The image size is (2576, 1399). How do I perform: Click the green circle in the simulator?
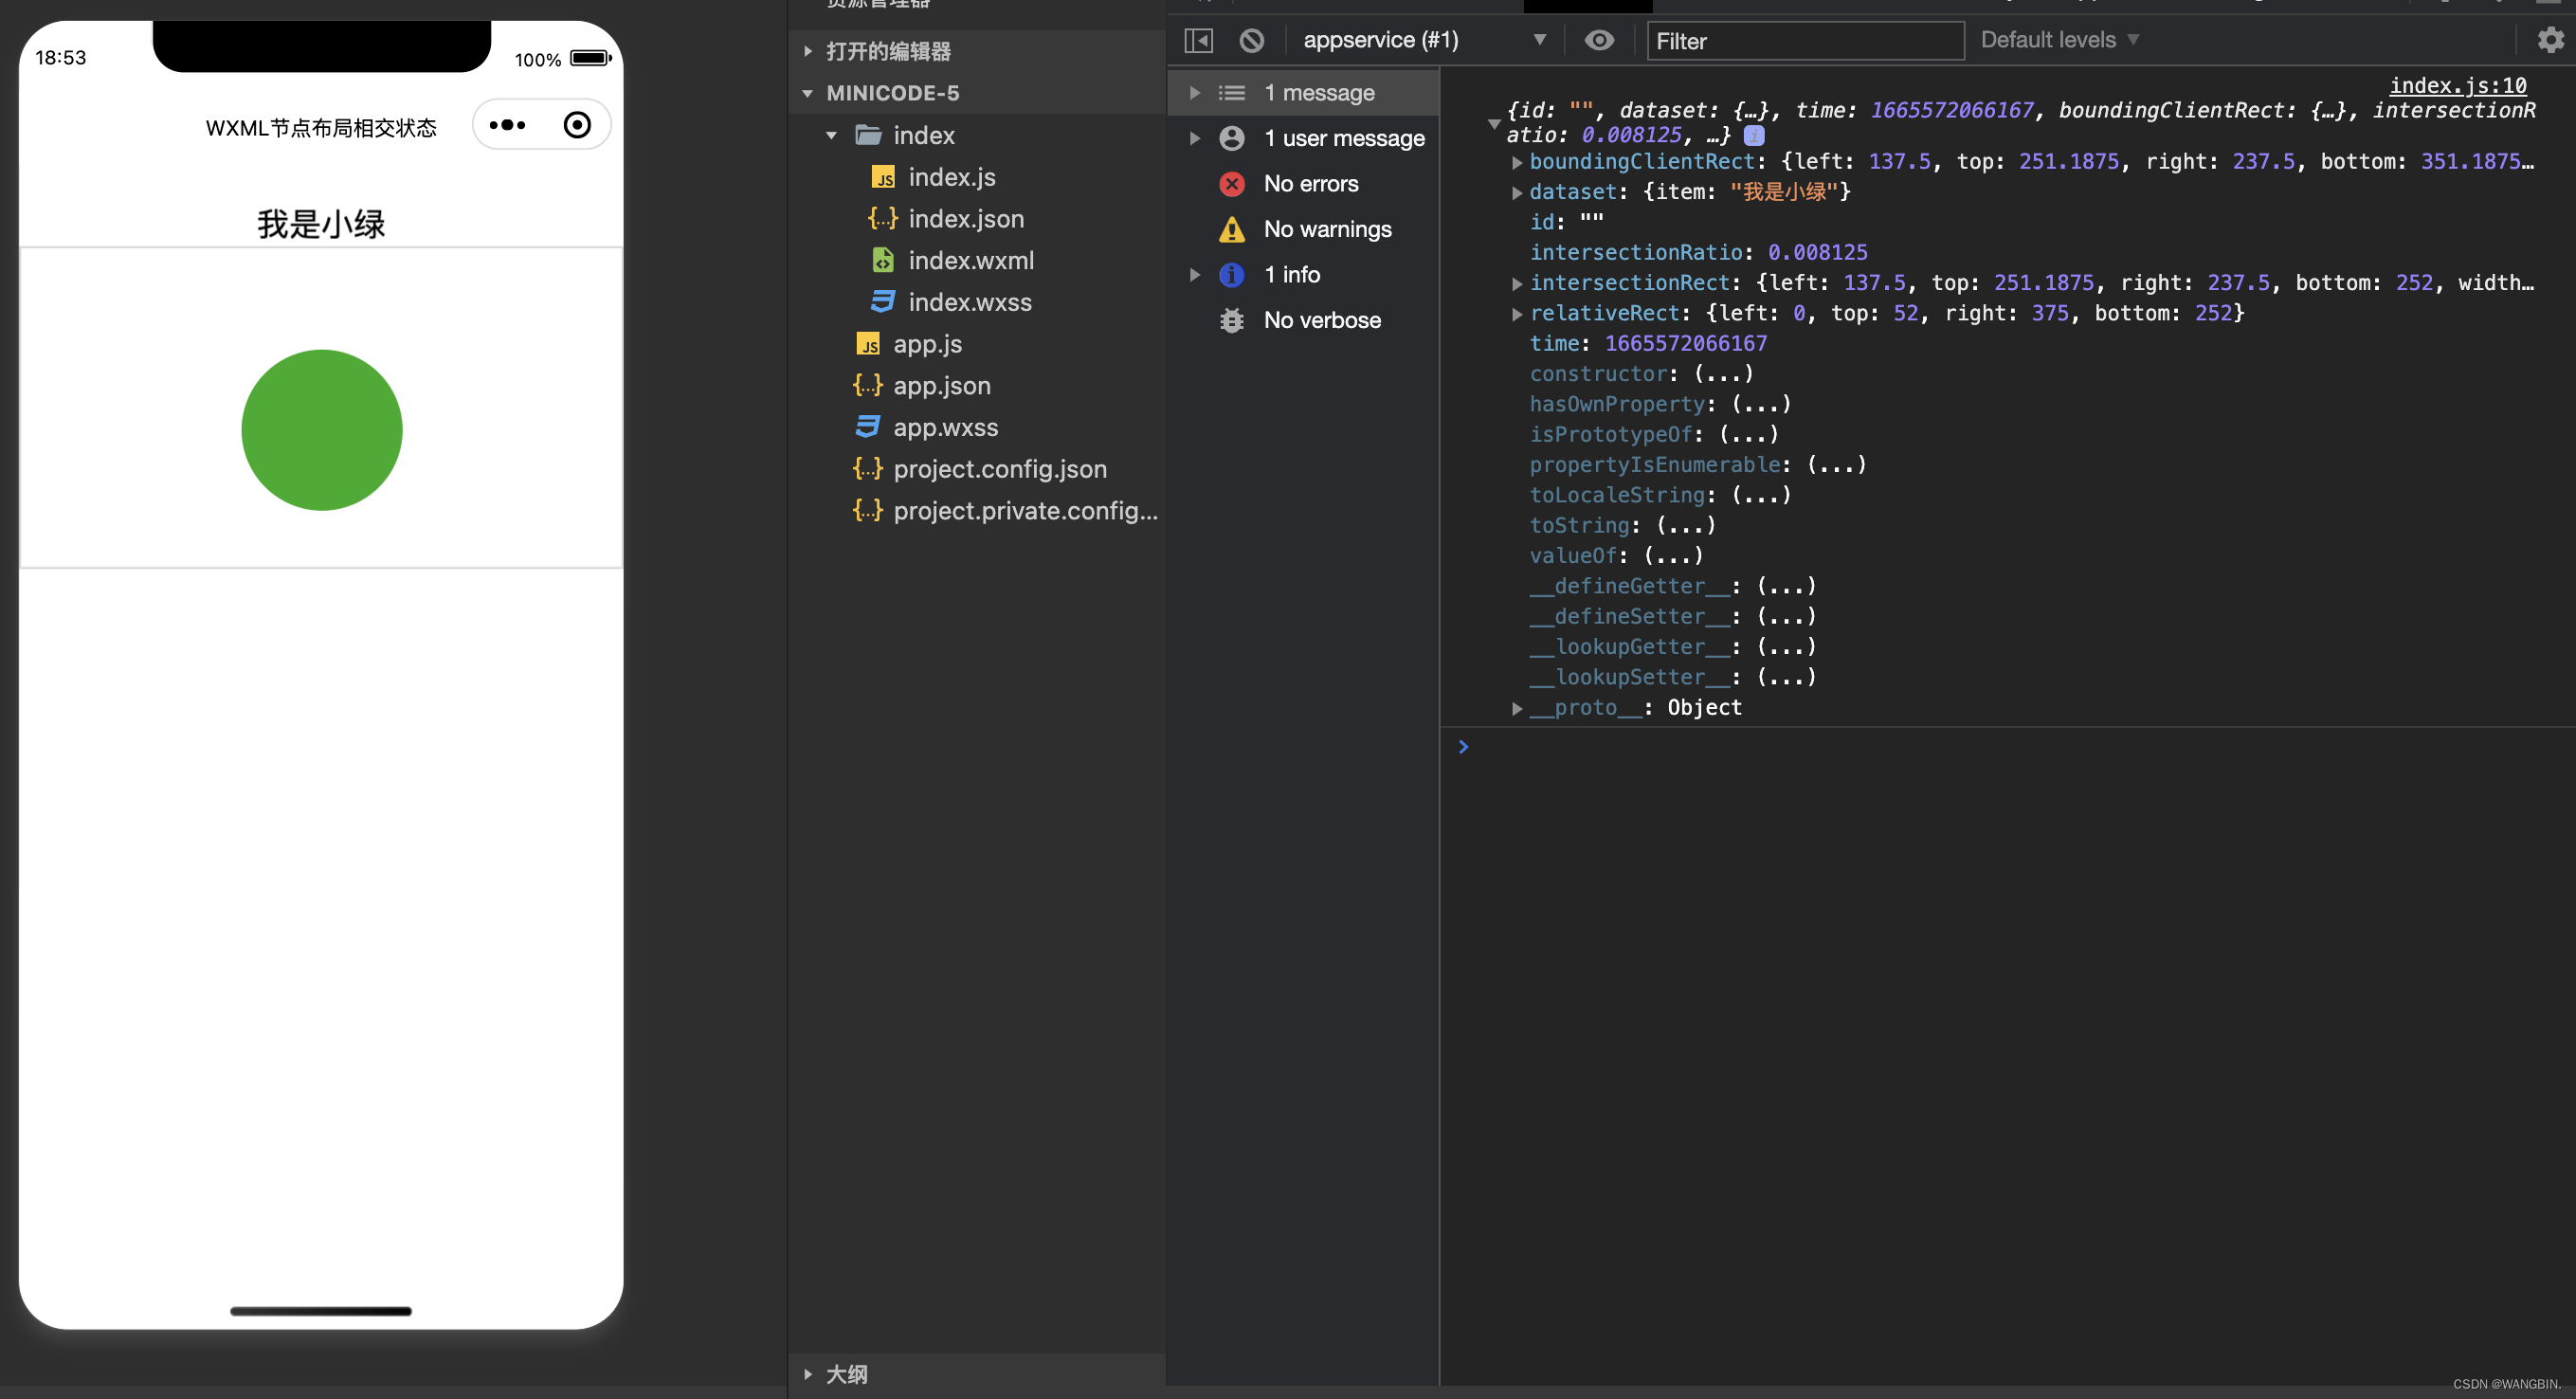point(322,430)
